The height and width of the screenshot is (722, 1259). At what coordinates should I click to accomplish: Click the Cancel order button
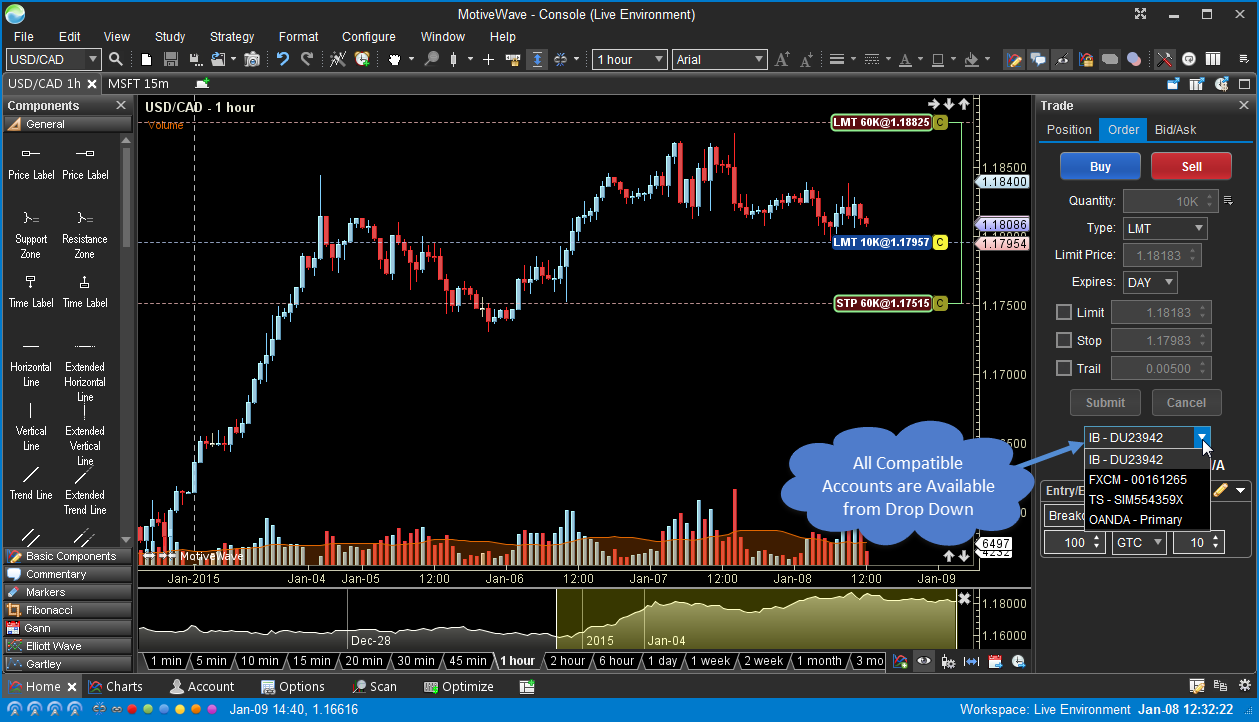[x=1186, y=403]
